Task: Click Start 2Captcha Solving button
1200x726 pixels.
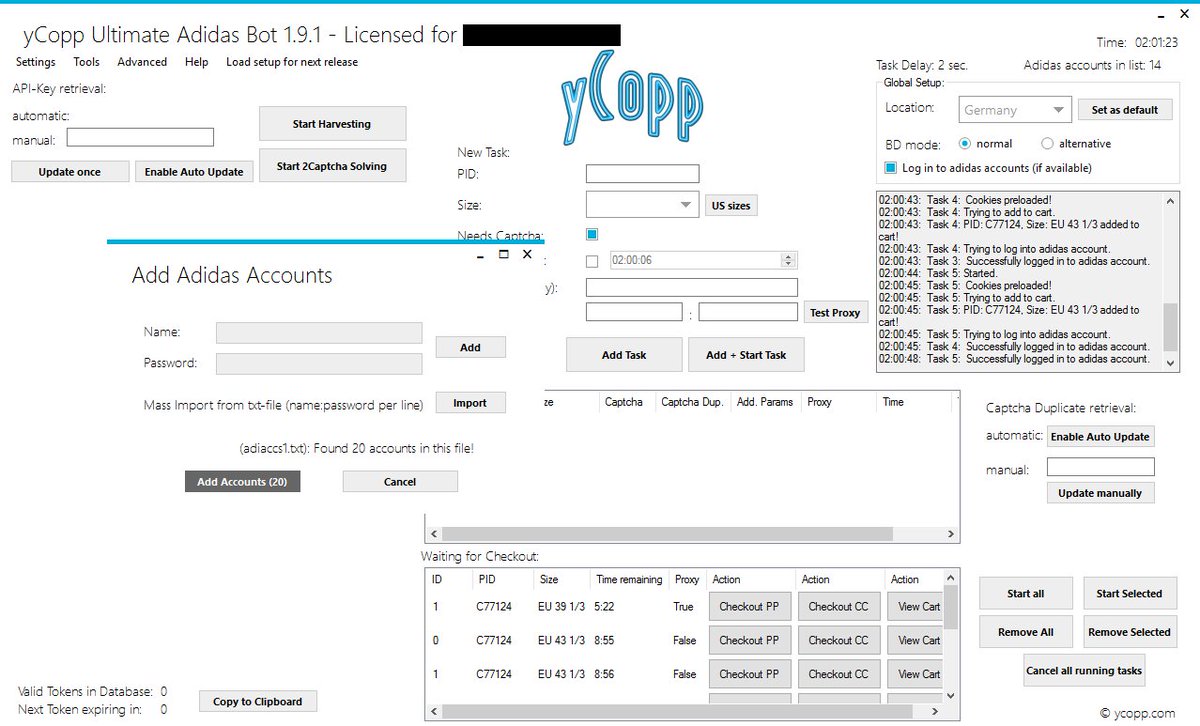Action: tap(332, 166)
